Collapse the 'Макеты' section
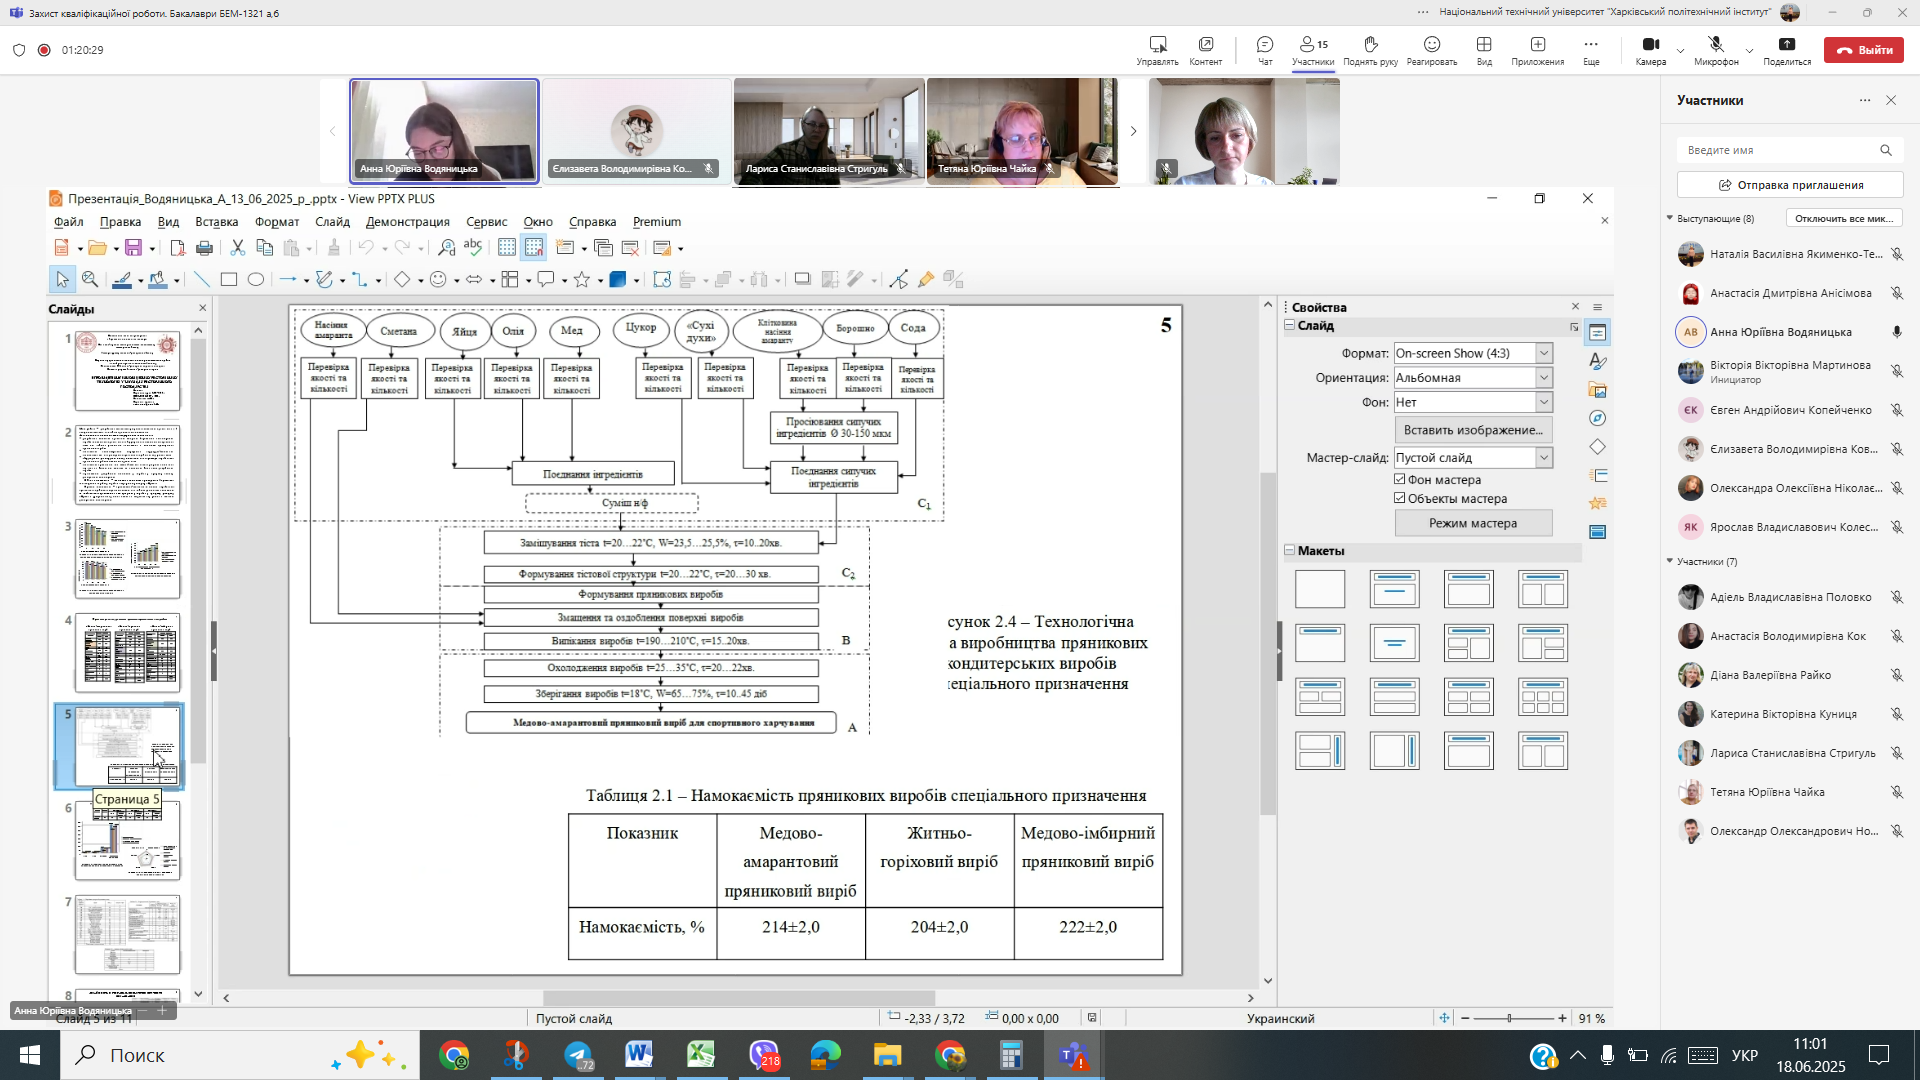Screen dimensions: 1920x1080 1290,551
